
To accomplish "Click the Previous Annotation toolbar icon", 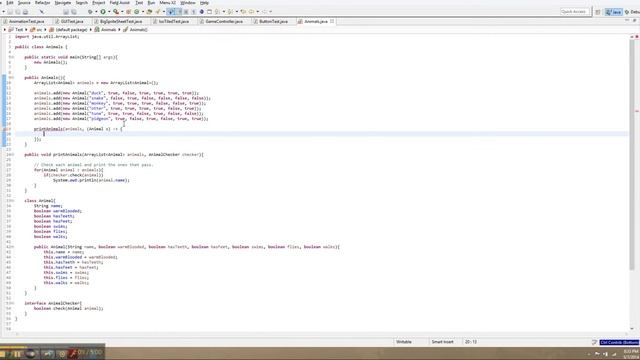I will pos(230,12).
